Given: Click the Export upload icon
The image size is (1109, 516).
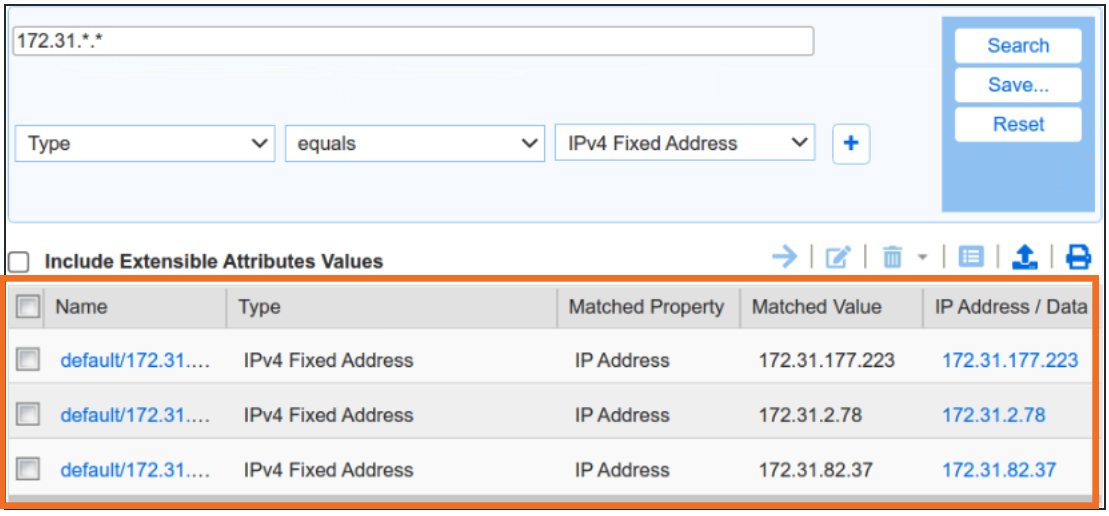Looking at the screenshot, I should pos(1024,258).
